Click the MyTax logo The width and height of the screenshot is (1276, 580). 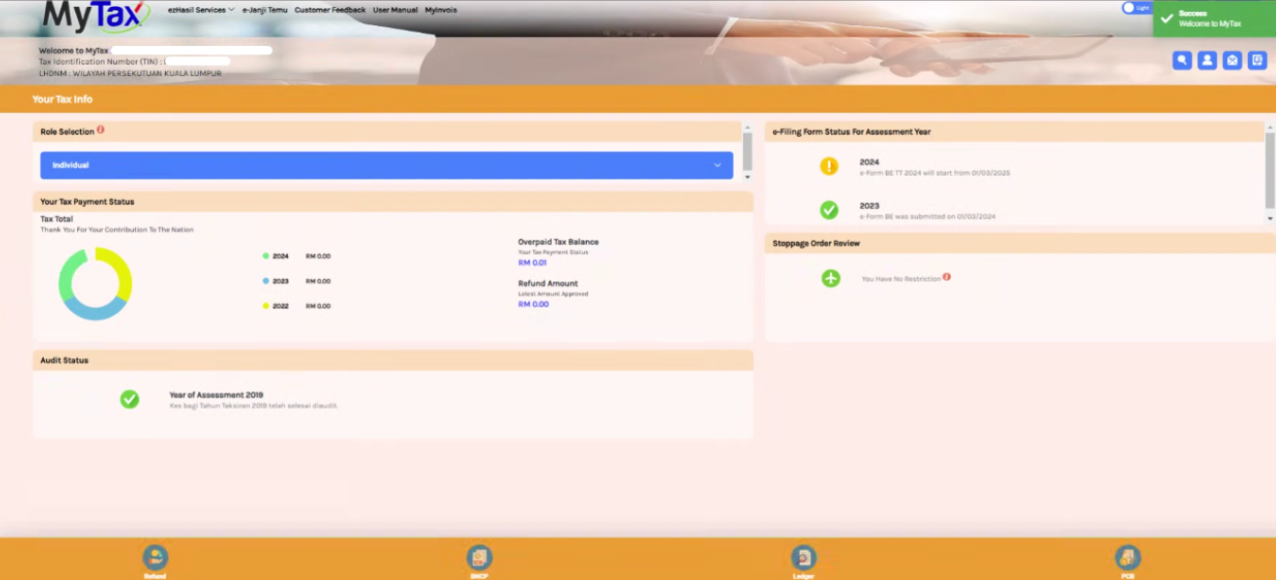(96, 15)
